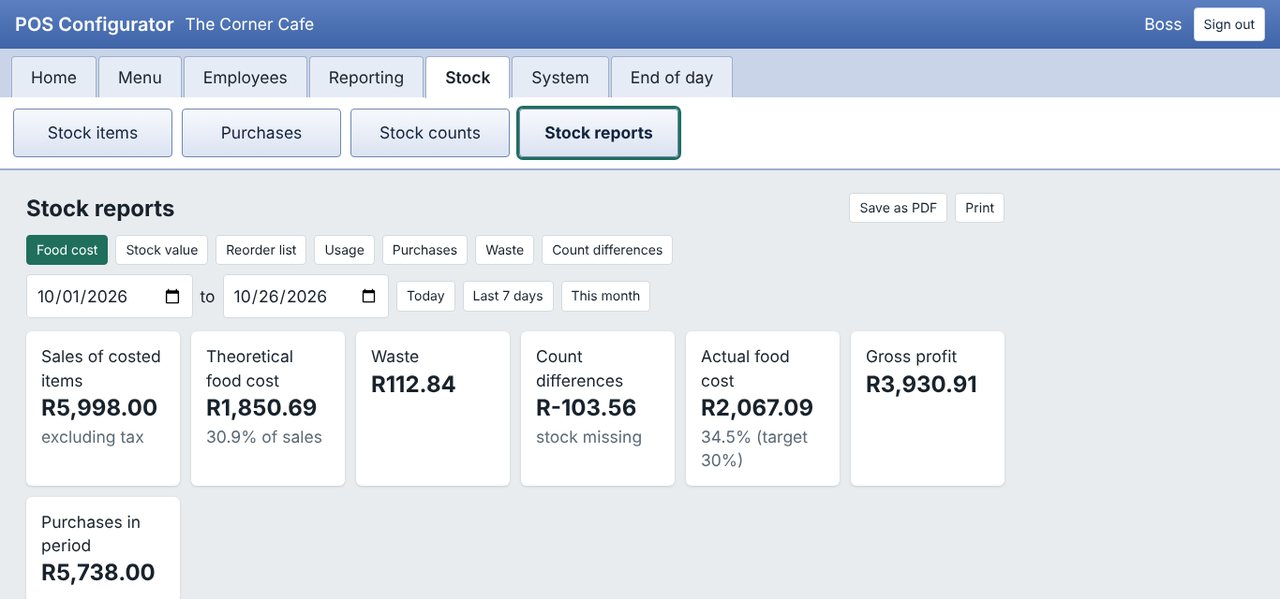Image resolution: width=1280 pixels, height=599 pixels.
Task: Show the Purchases report filter
Action: coord(424,250)
